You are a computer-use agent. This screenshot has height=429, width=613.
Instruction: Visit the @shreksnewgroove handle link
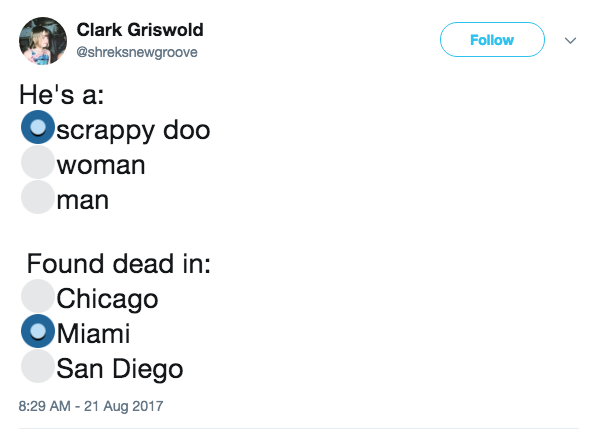(x=137, y=52)
